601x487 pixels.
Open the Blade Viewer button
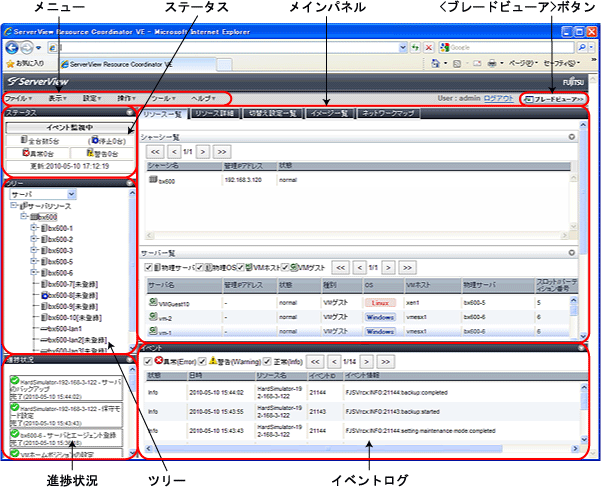tap(553, 99)
